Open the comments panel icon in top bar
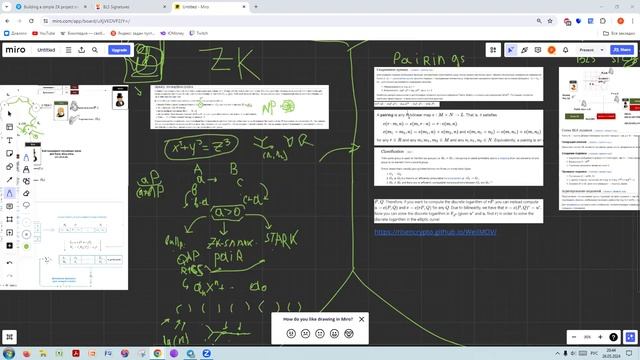The width and height of the screenshot is (640, 360). coord(538,50)
